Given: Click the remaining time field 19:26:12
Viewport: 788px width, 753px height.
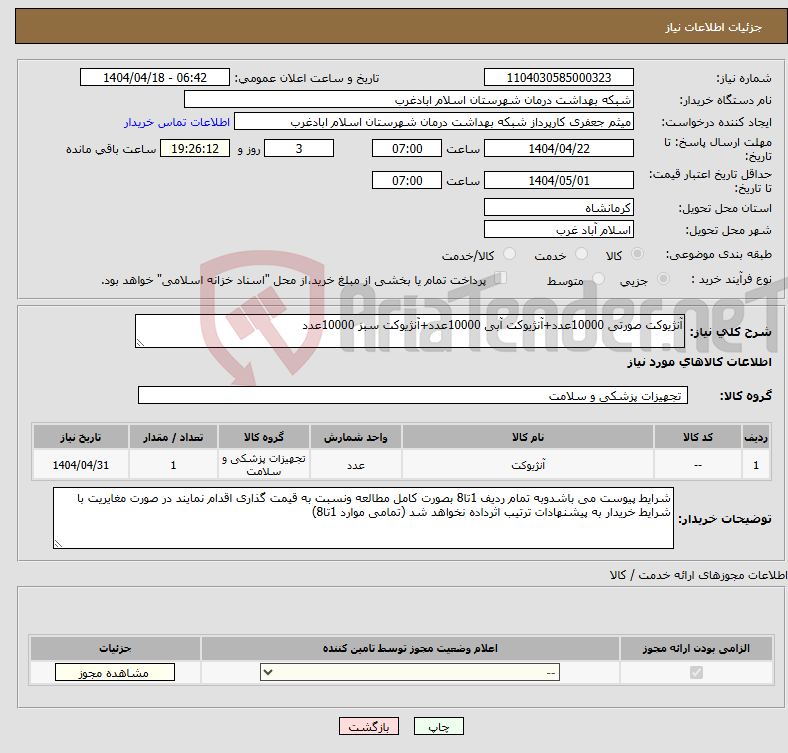Looking at the screenshot, I should click(x=195, y=148).
